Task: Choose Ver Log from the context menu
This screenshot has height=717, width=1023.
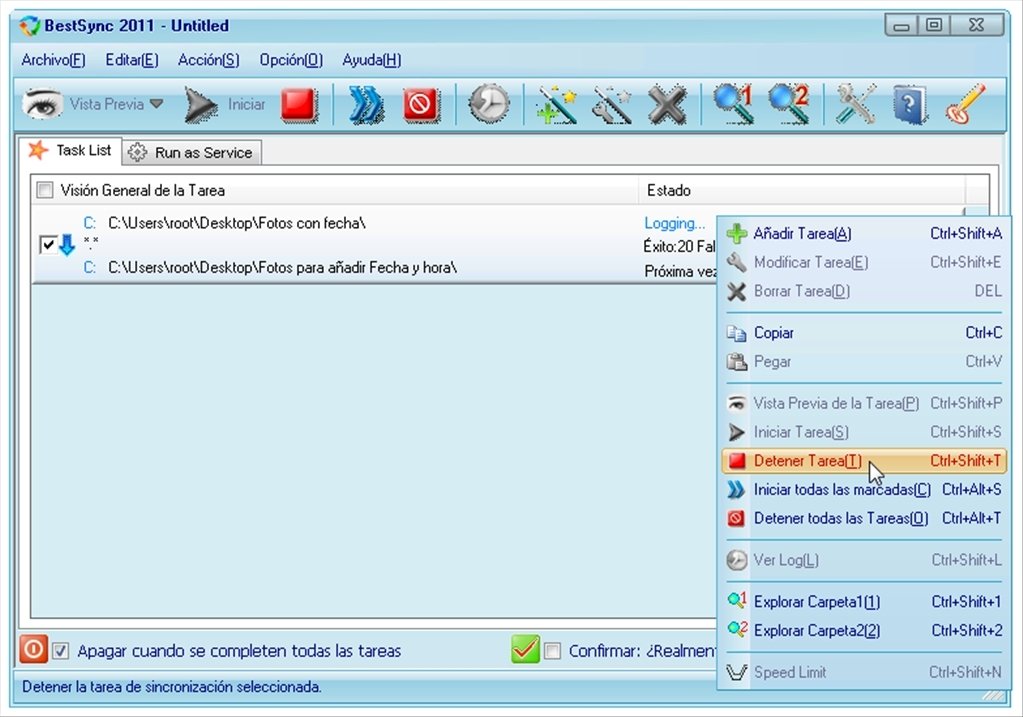Action: pyautogui.click(x=864, y=560)
